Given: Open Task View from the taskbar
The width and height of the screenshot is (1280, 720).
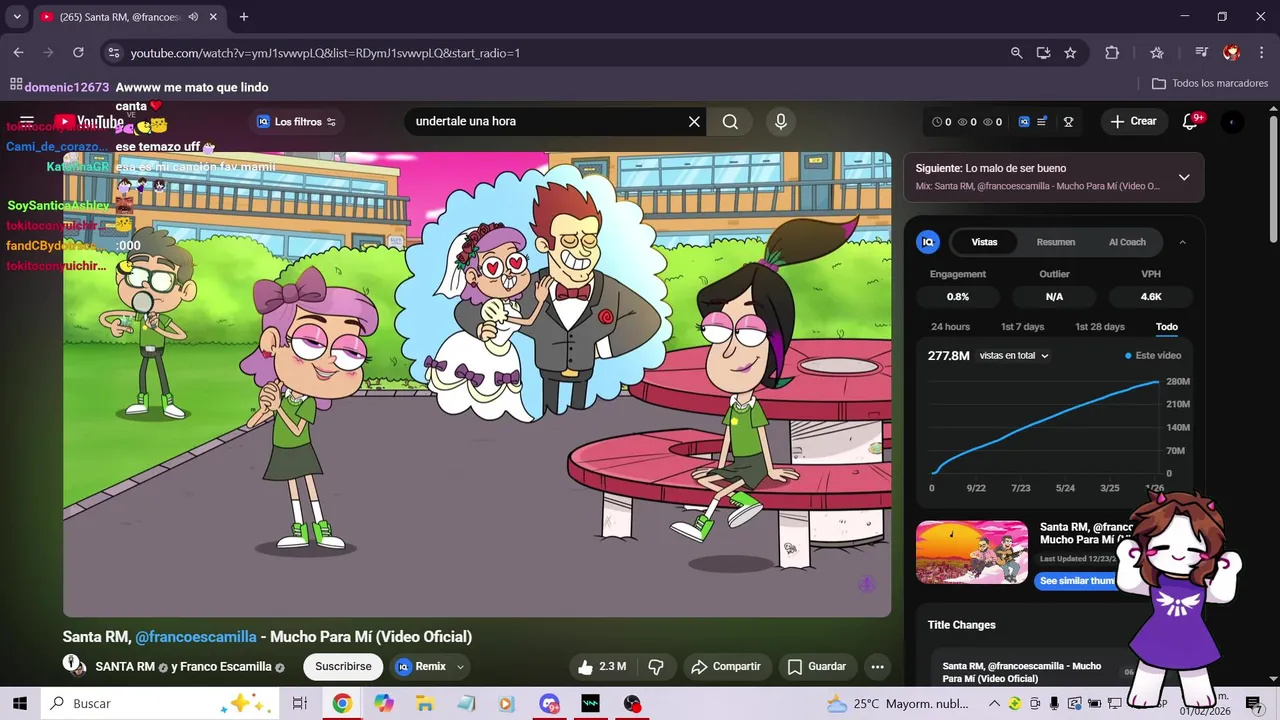Looking at the screenshot, I should click(299, 704).
